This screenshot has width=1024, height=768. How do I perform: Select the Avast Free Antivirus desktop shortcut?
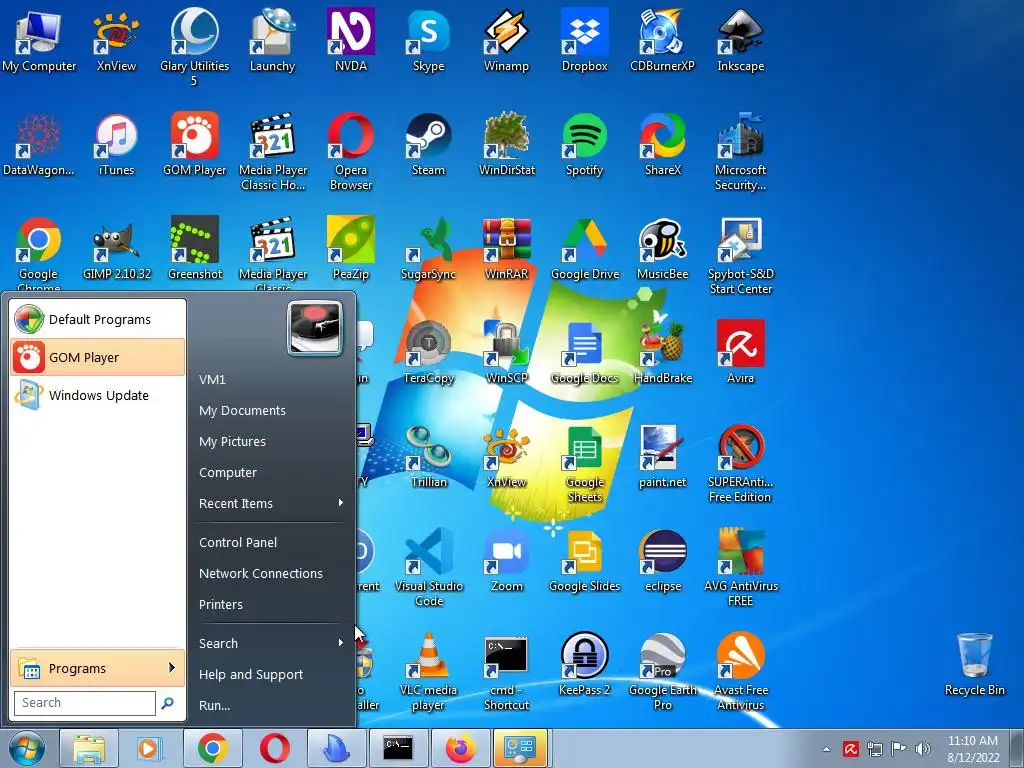(741, 671)
